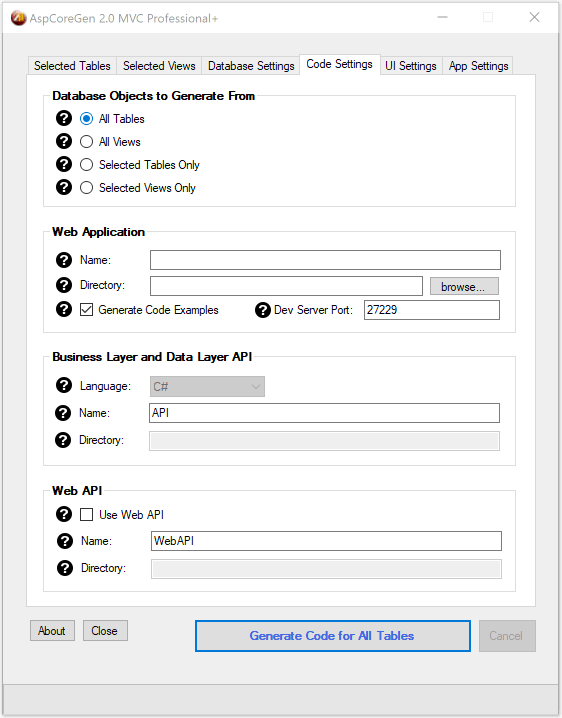This screenshot has height=718, width=562.
Task: Click help icon beside All Views
Action: point(64,141)
